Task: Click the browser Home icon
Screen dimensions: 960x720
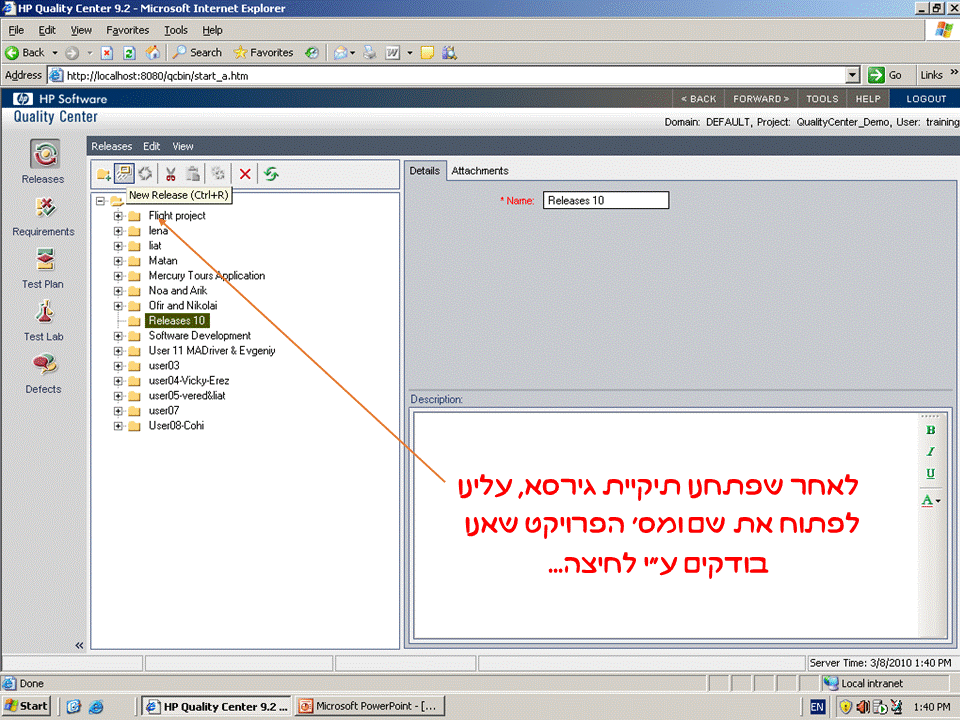Action: [x=152, y=53]
